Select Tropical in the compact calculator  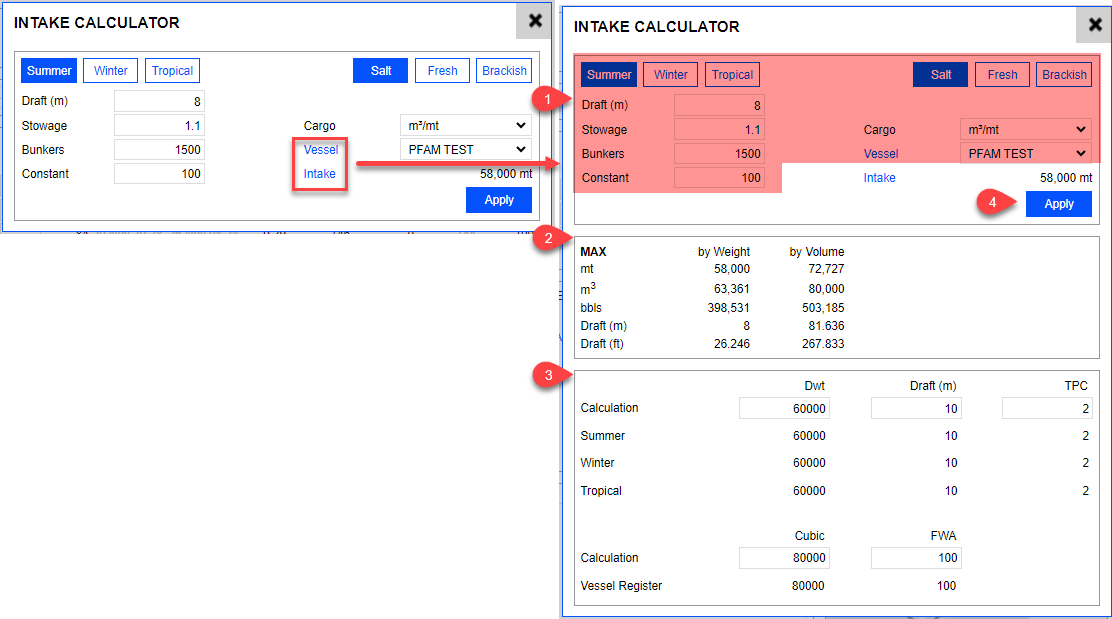(x=172, y=71)
